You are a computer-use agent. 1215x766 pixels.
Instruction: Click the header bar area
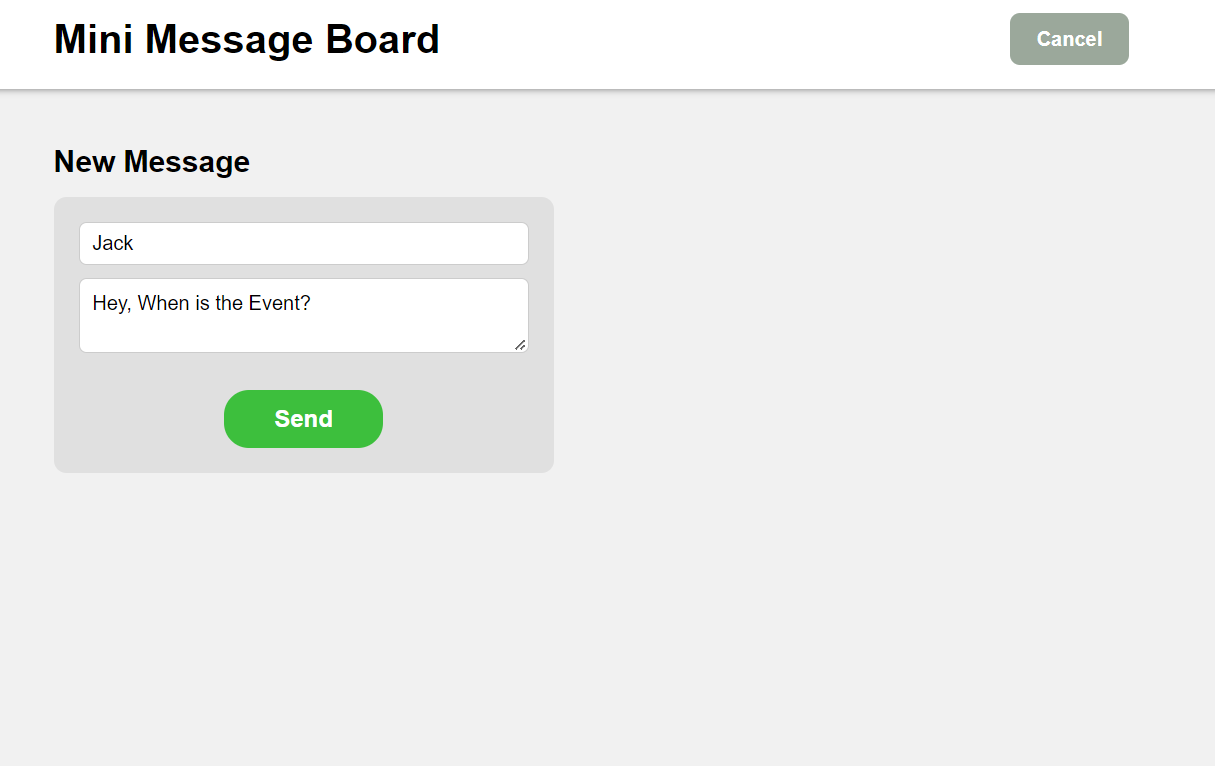700,40
